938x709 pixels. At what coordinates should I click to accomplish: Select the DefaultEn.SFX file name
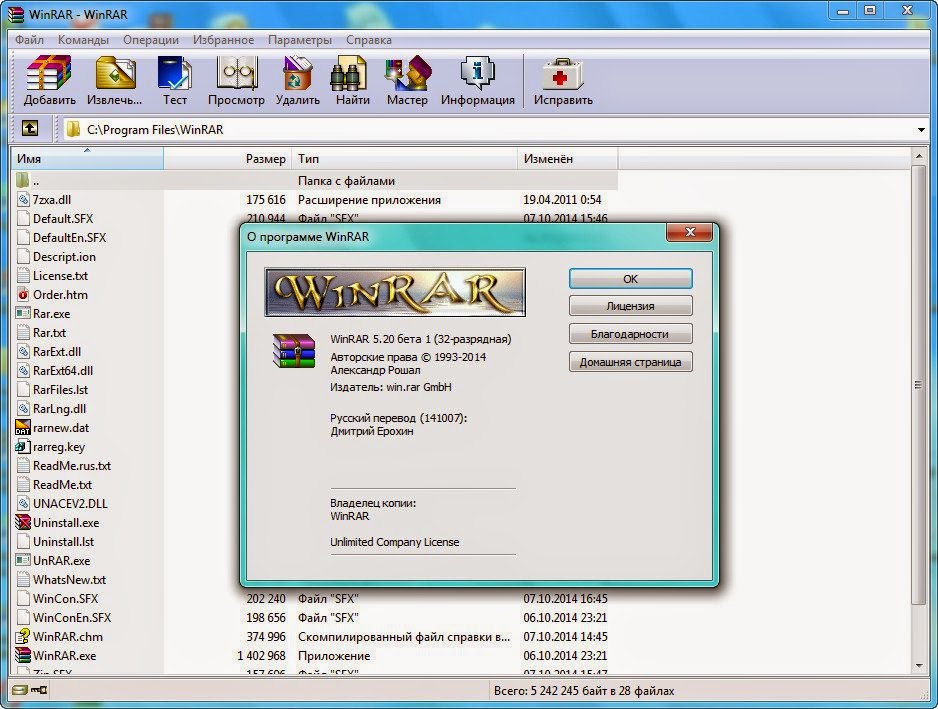[69, 238]
